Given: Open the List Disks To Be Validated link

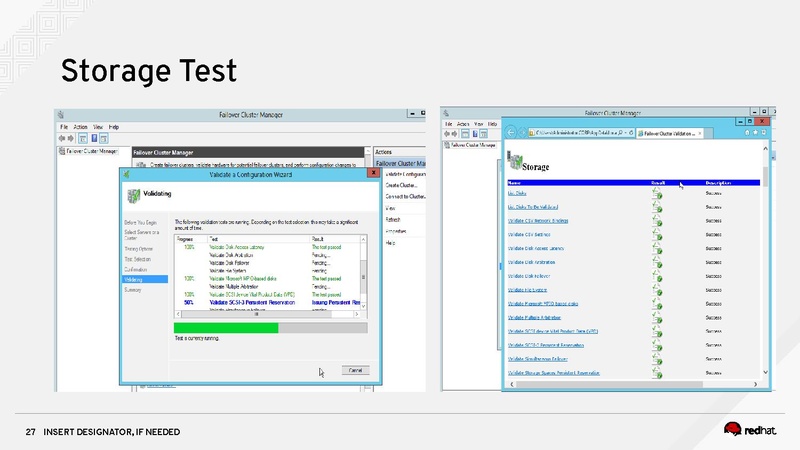Looking at the screenshot, I should pos(533,207).
